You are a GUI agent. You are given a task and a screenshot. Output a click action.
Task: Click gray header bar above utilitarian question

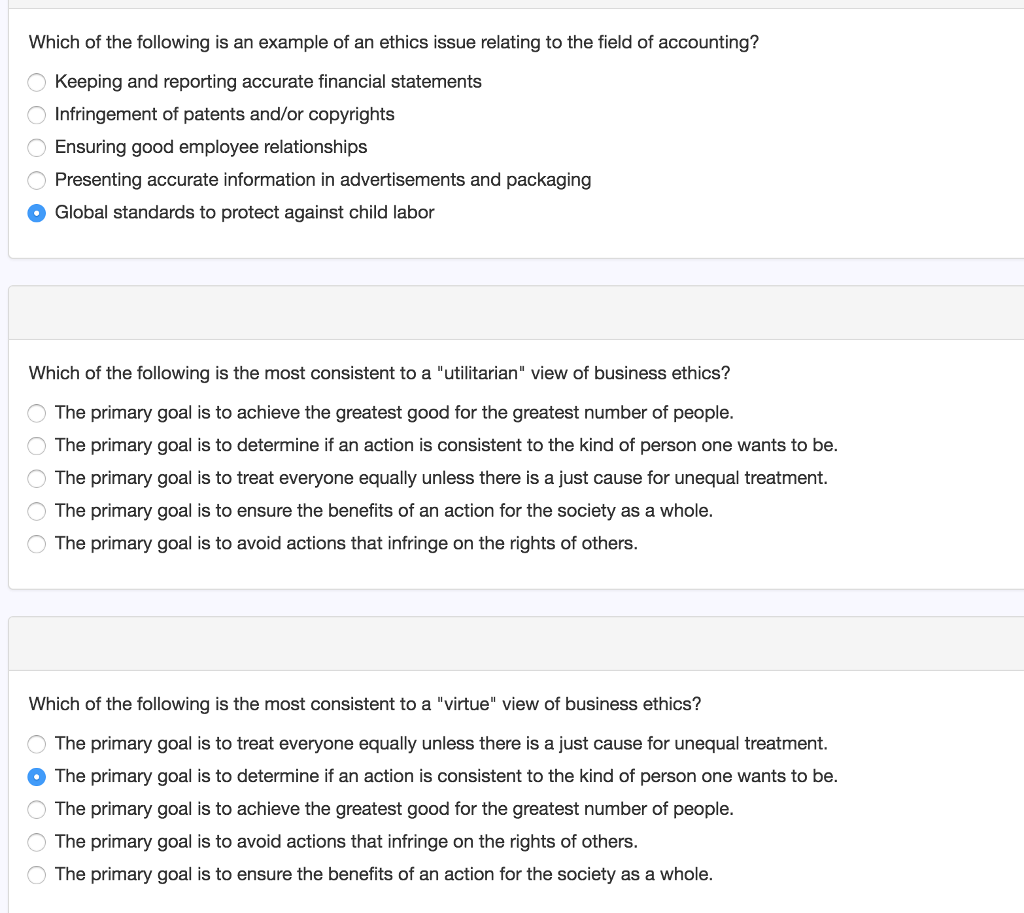click(515, 312)
